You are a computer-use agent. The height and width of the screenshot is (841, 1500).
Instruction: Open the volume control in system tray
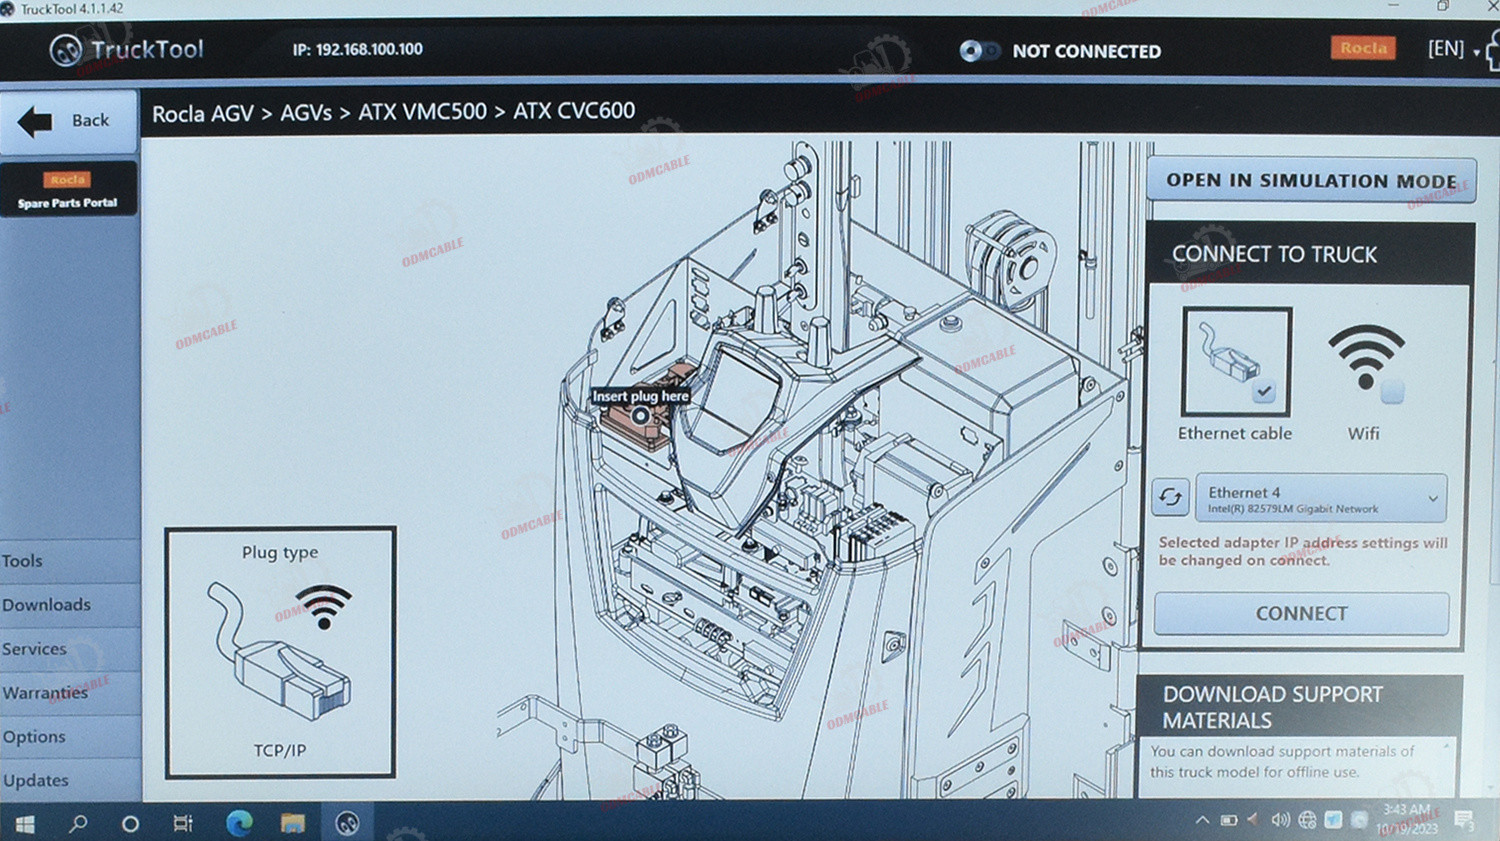point(1280,820)
